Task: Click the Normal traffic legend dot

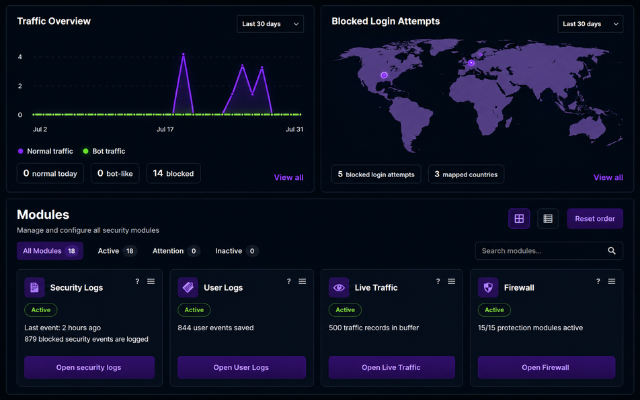Action: click(x=20, y=151)
